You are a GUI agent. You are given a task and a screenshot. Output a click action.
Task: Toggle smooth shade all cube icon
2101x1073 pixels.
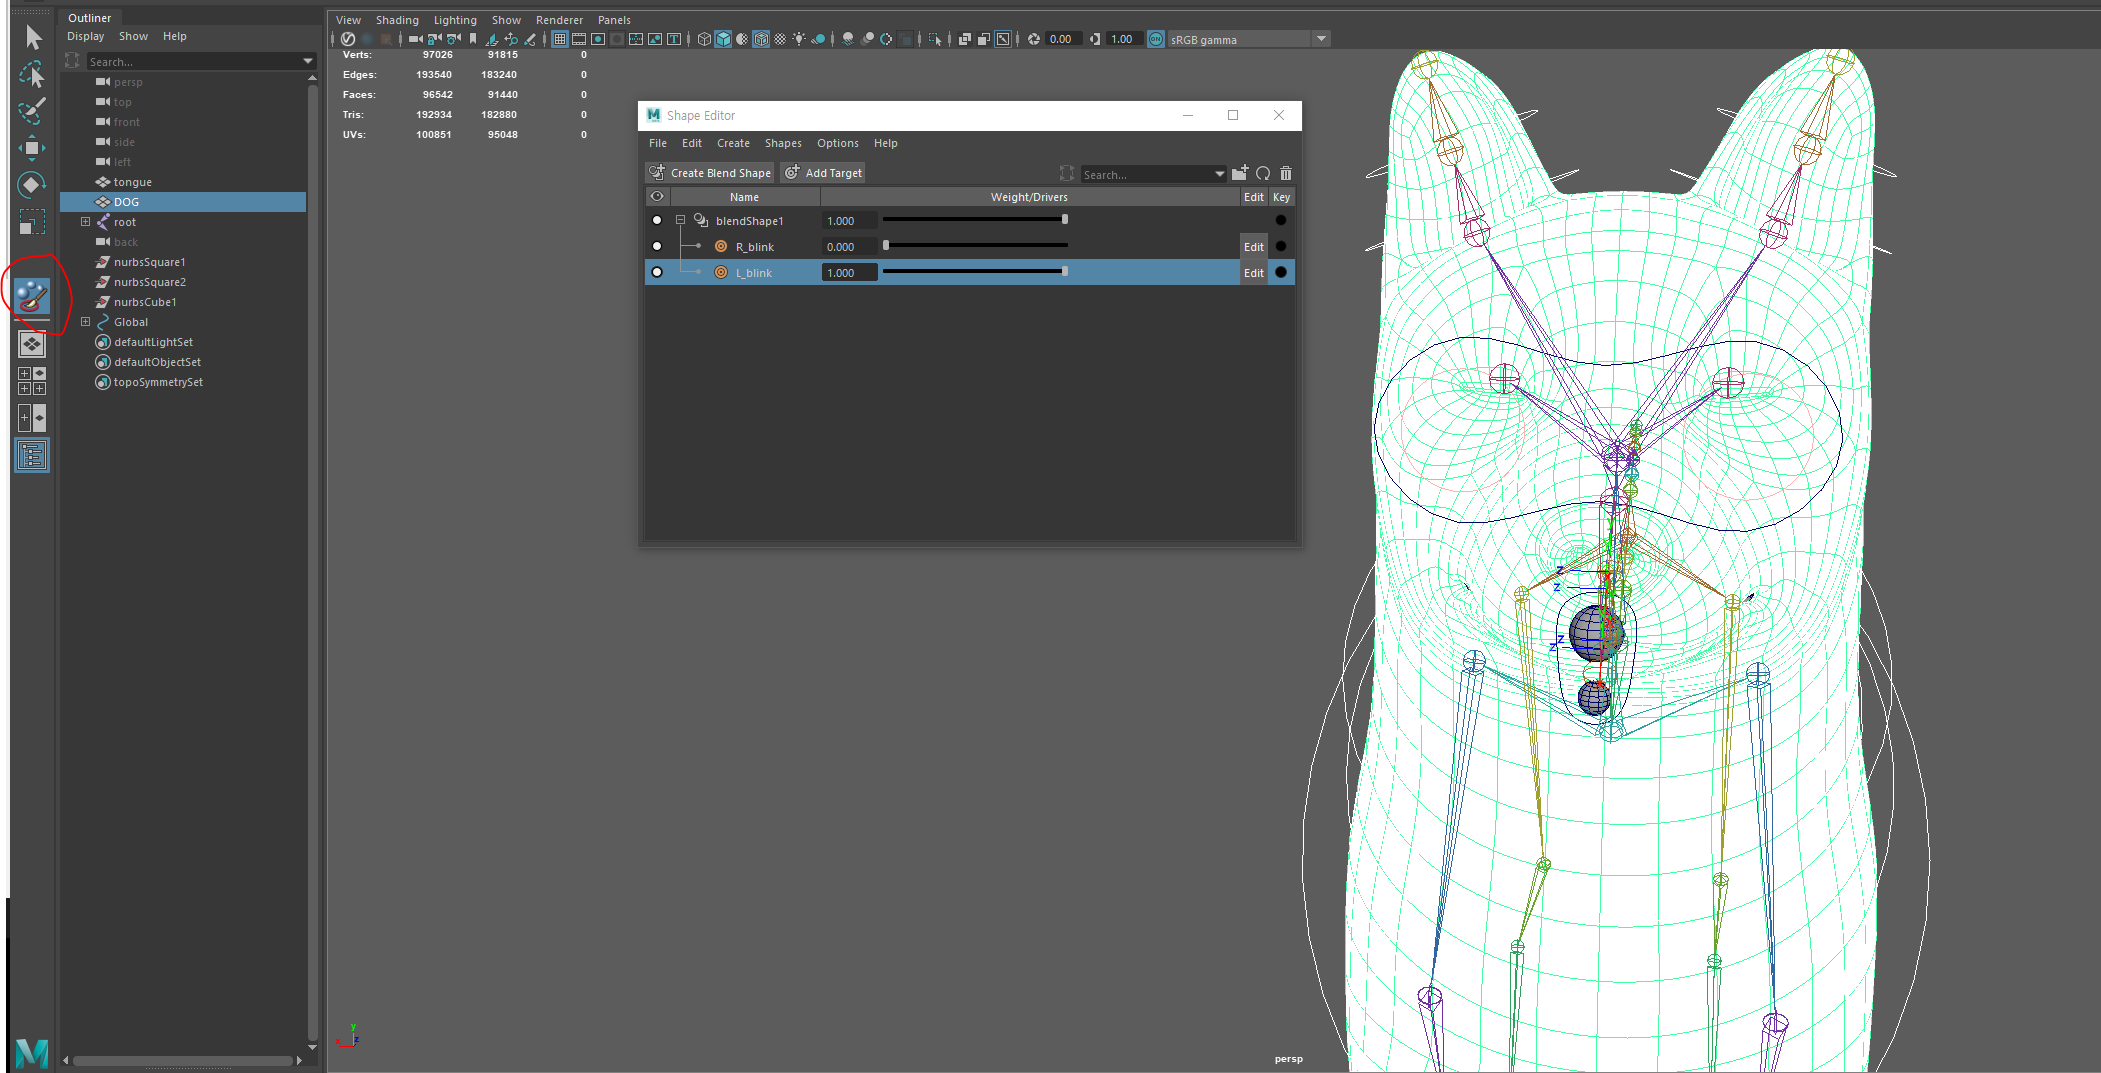(x=723, y=39)
